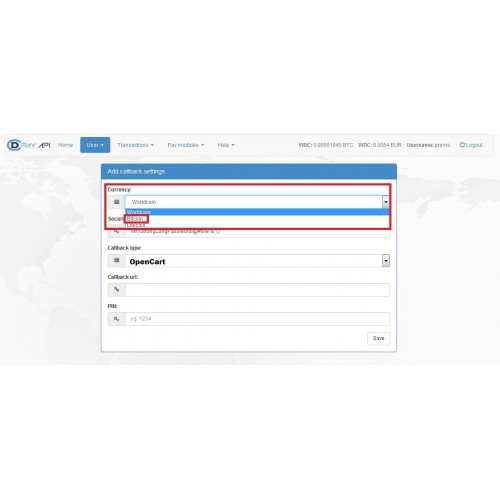Click the DPay API logo

pos(29,145)
